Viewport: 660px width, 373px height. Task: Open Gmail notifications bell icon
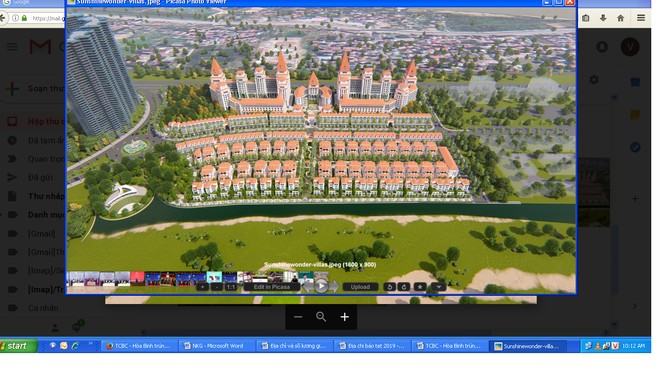pyautogui.click(x=602, y=47)
